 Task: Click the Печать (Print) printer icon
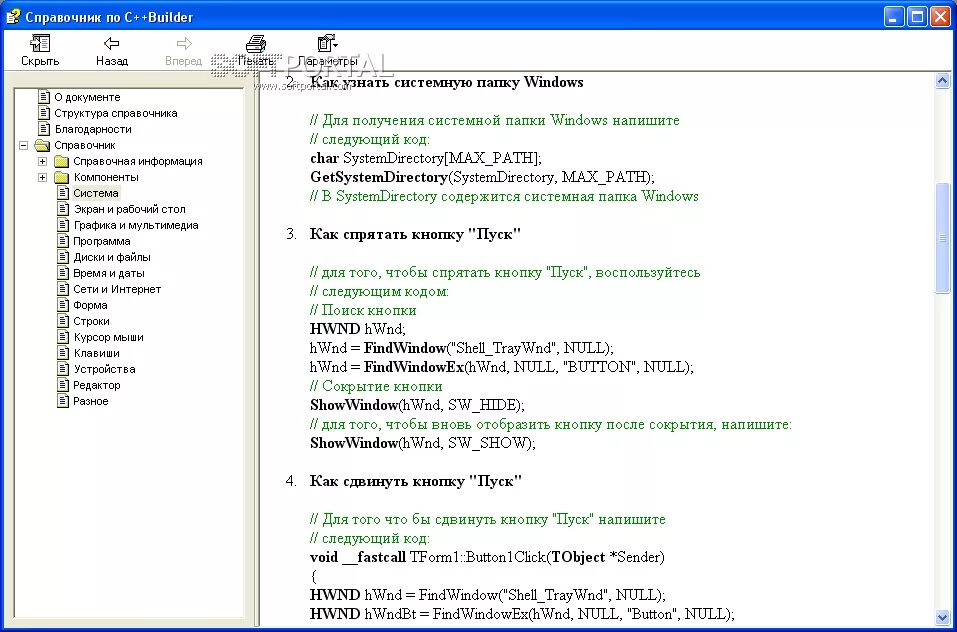tap(256, 43)
